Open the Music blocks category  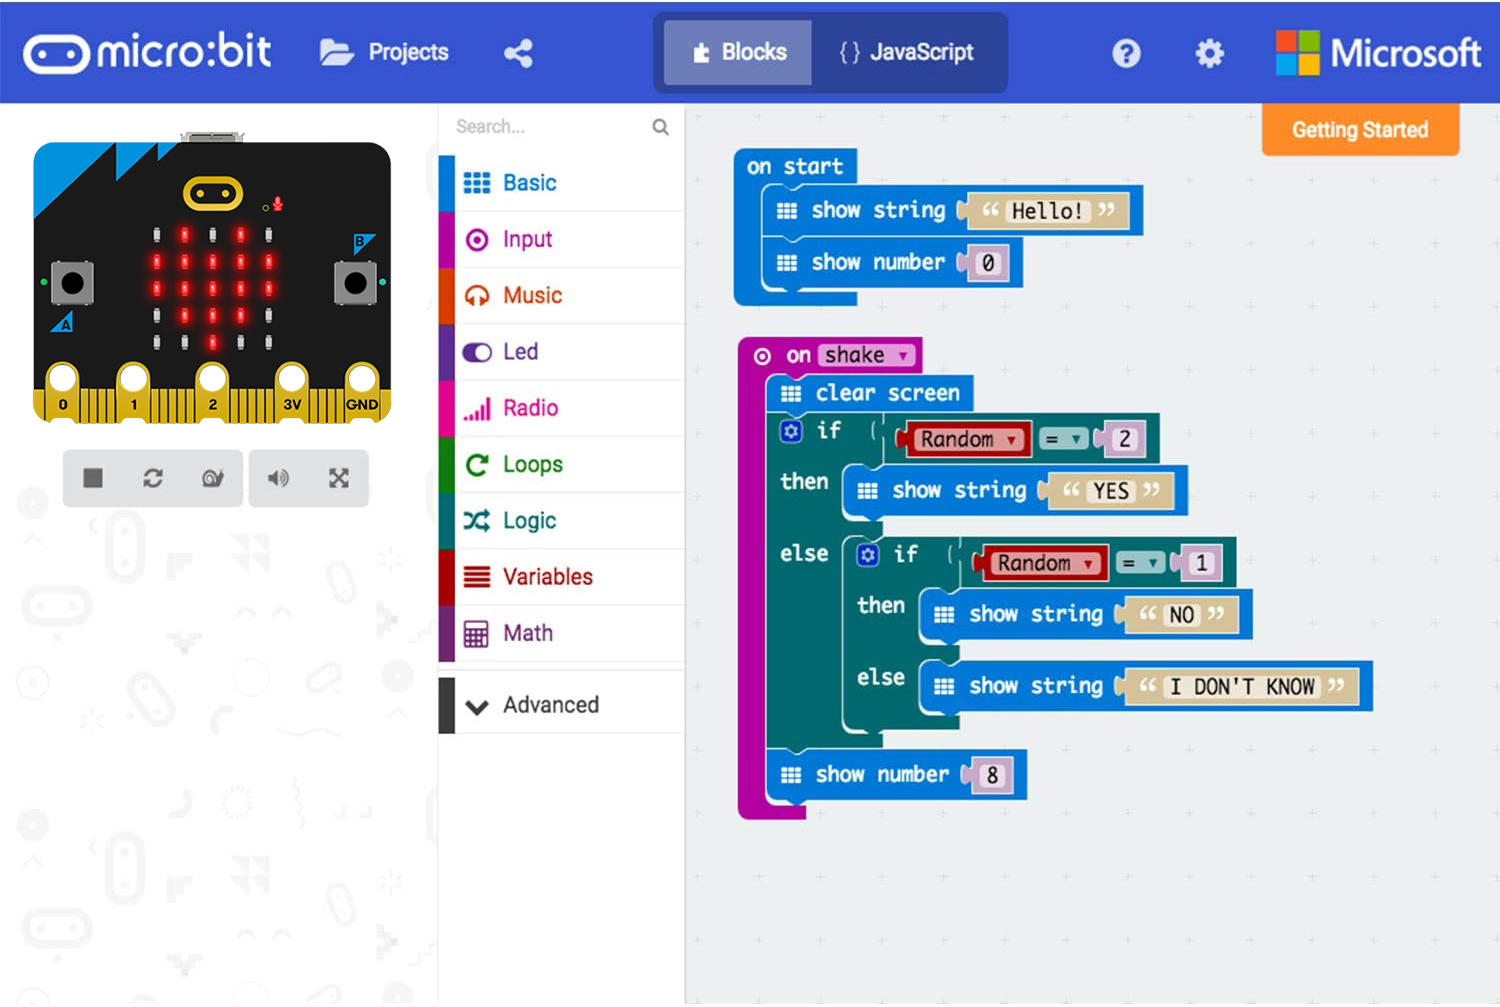click(x=562, y=295)
